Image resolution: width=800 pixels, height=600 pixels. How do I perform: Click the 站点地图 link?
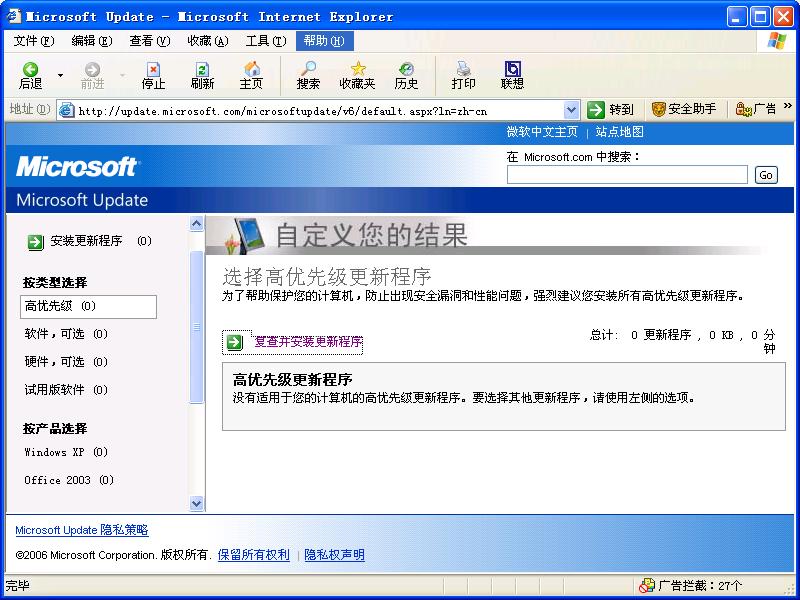[x=619, y=132]
